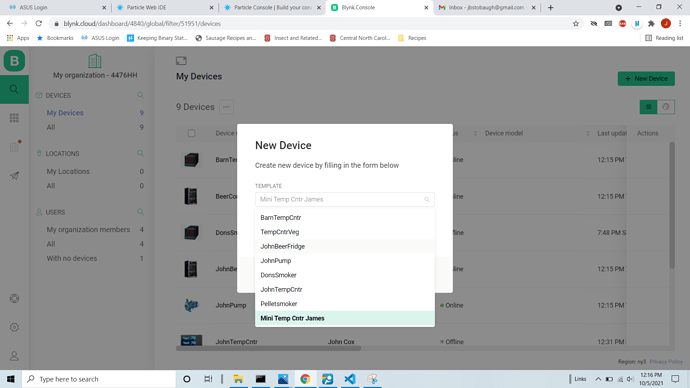Open the user profile icon in the sidebar
690x388 pixels.
point(14,356)
